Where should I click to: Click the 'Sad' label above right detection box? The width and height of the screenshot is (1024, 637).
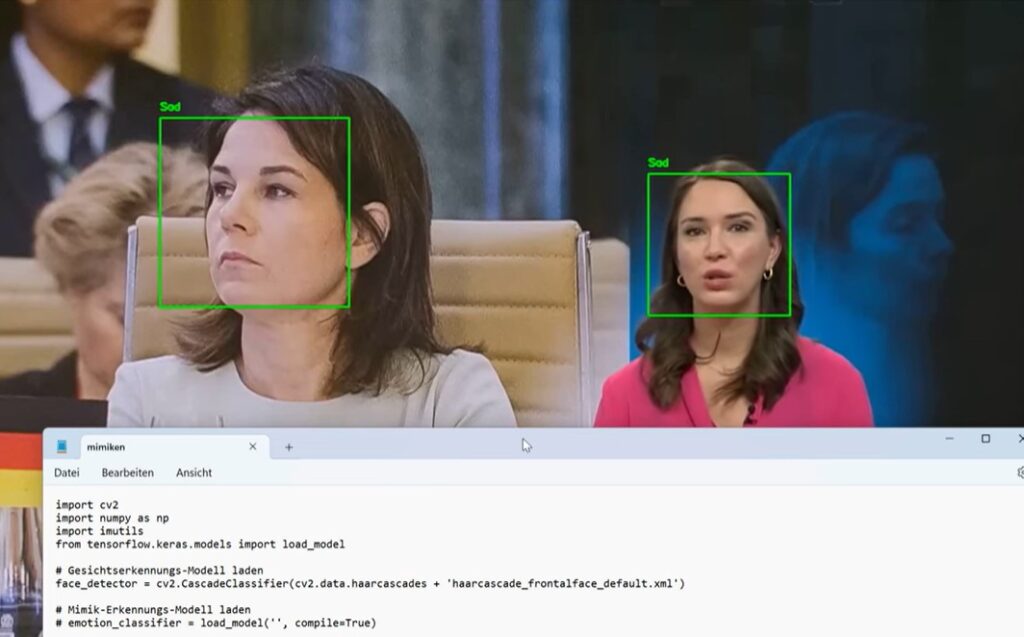658,163
